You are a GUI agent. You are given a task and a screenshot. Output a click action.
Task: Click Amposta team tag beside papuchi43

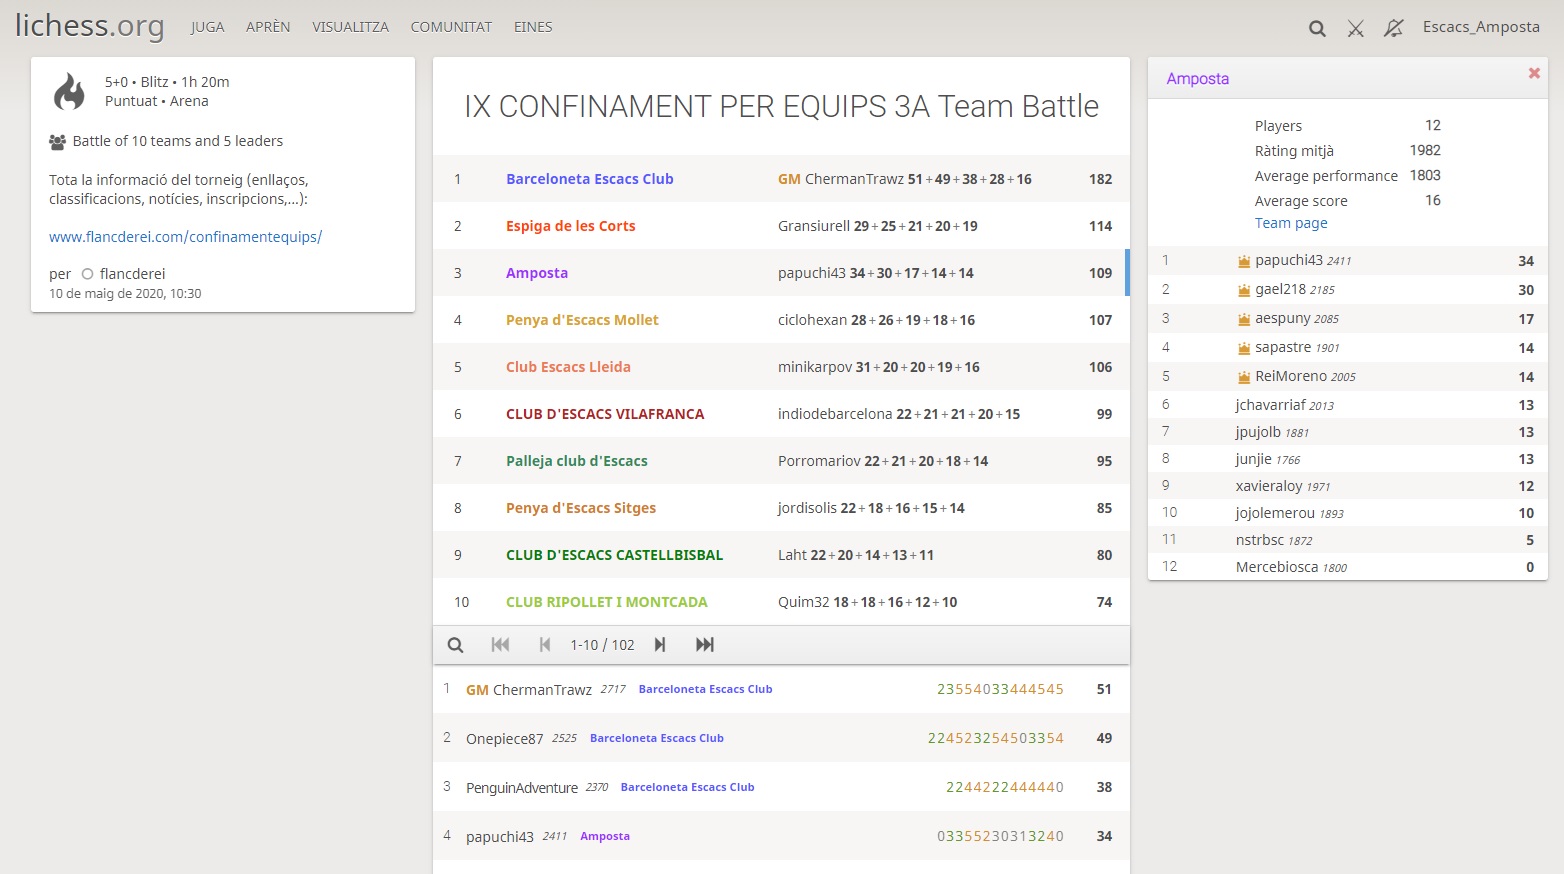click(605, 836)
